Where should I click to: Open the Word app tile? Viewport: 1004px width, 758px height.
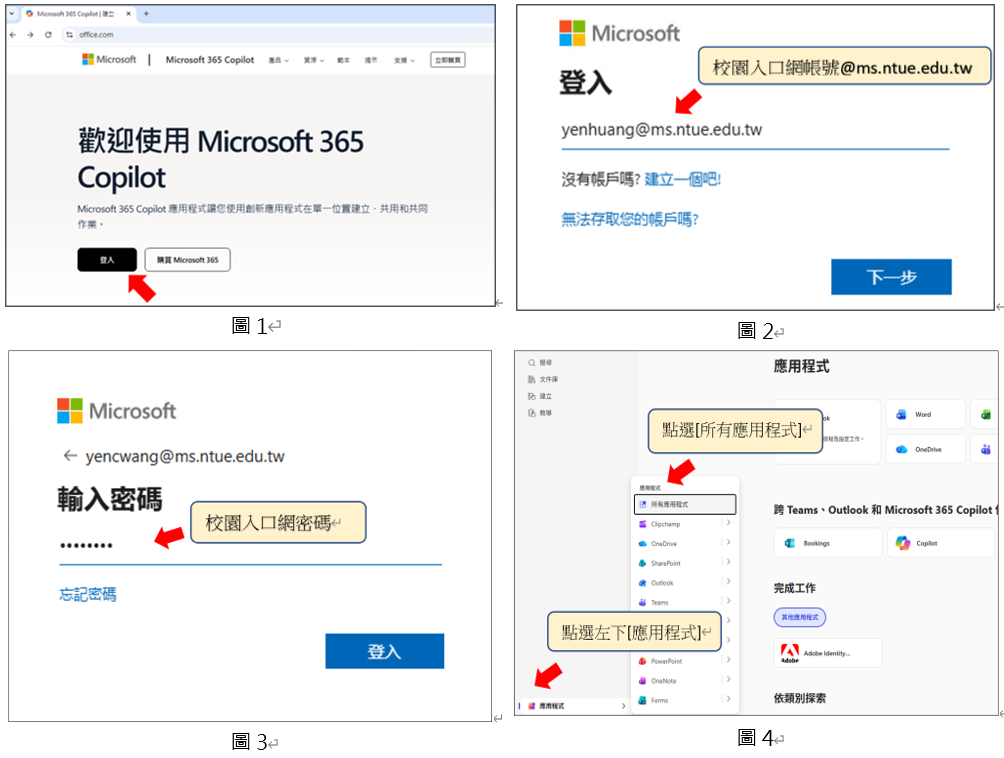(926, 414)
